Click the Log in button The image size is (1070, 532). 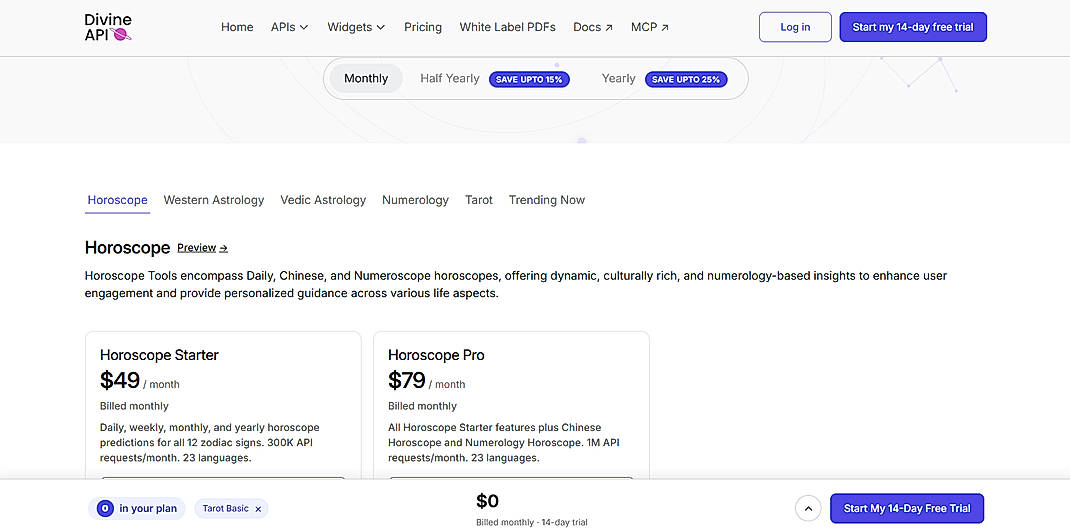[795, 27]
